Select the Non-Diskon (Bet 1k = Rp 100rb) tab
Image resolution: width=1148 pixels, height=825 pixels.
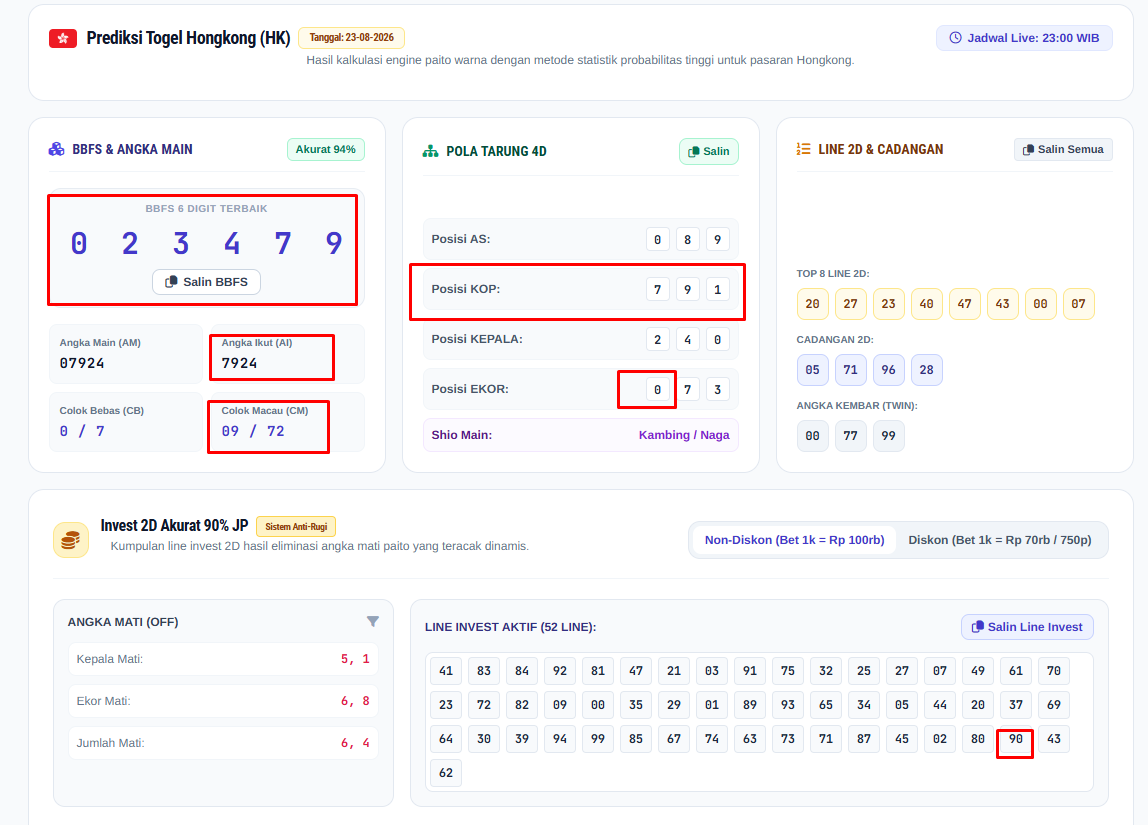pos(794,540)
